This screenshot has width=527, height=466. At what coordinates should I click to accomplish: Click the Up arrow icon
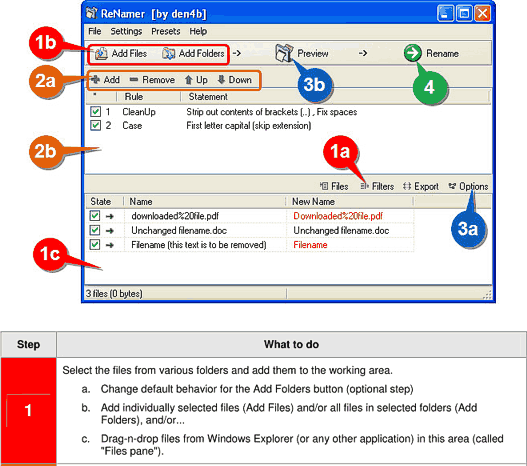point(189,80)
